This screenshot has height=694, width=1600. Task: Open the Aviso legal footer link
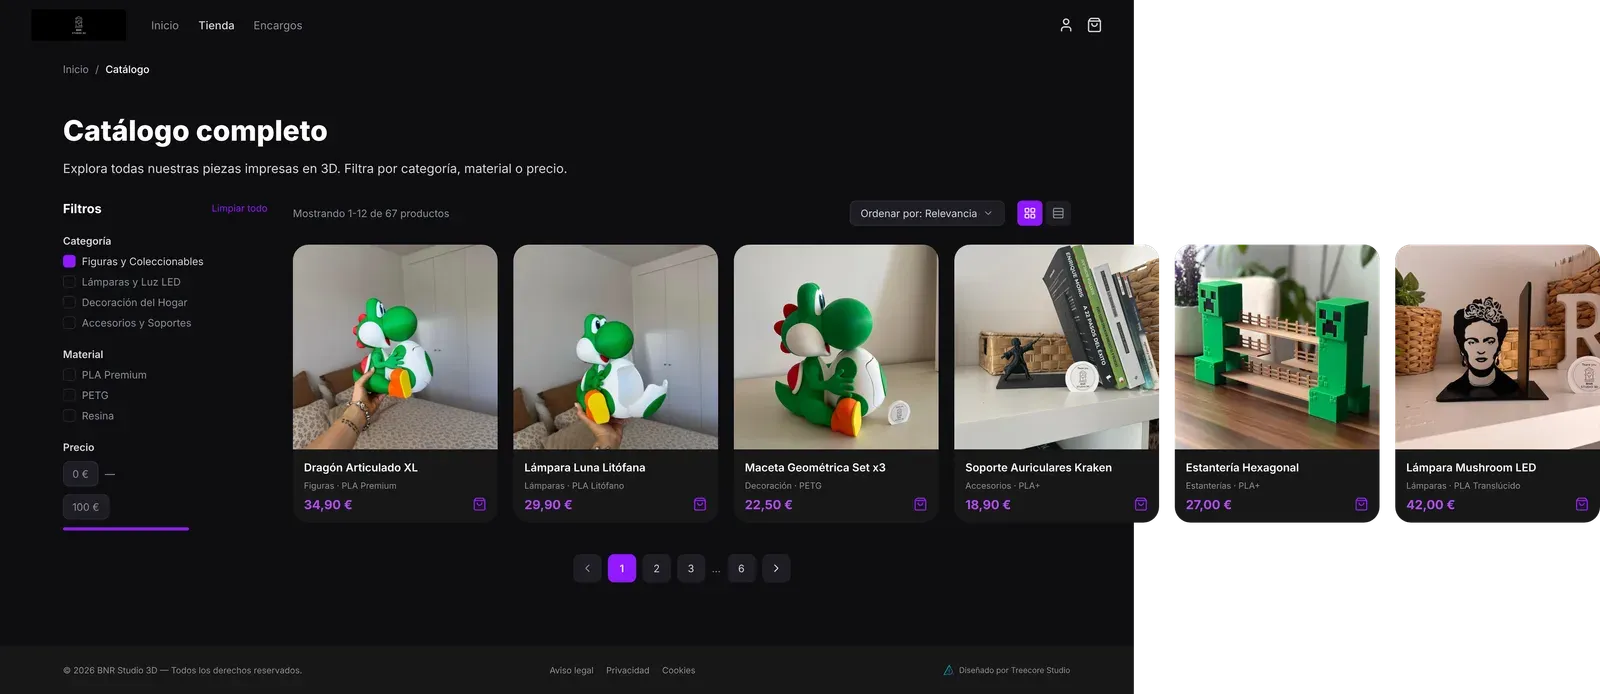(571, 670)
